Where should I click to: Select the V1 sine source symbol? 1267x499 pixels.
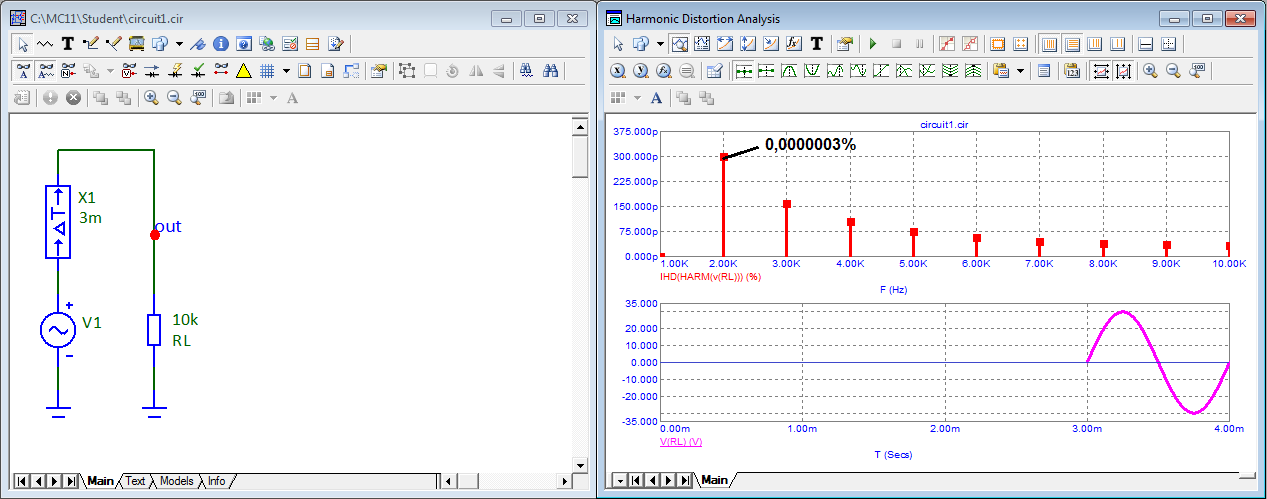tap(57, 329)
